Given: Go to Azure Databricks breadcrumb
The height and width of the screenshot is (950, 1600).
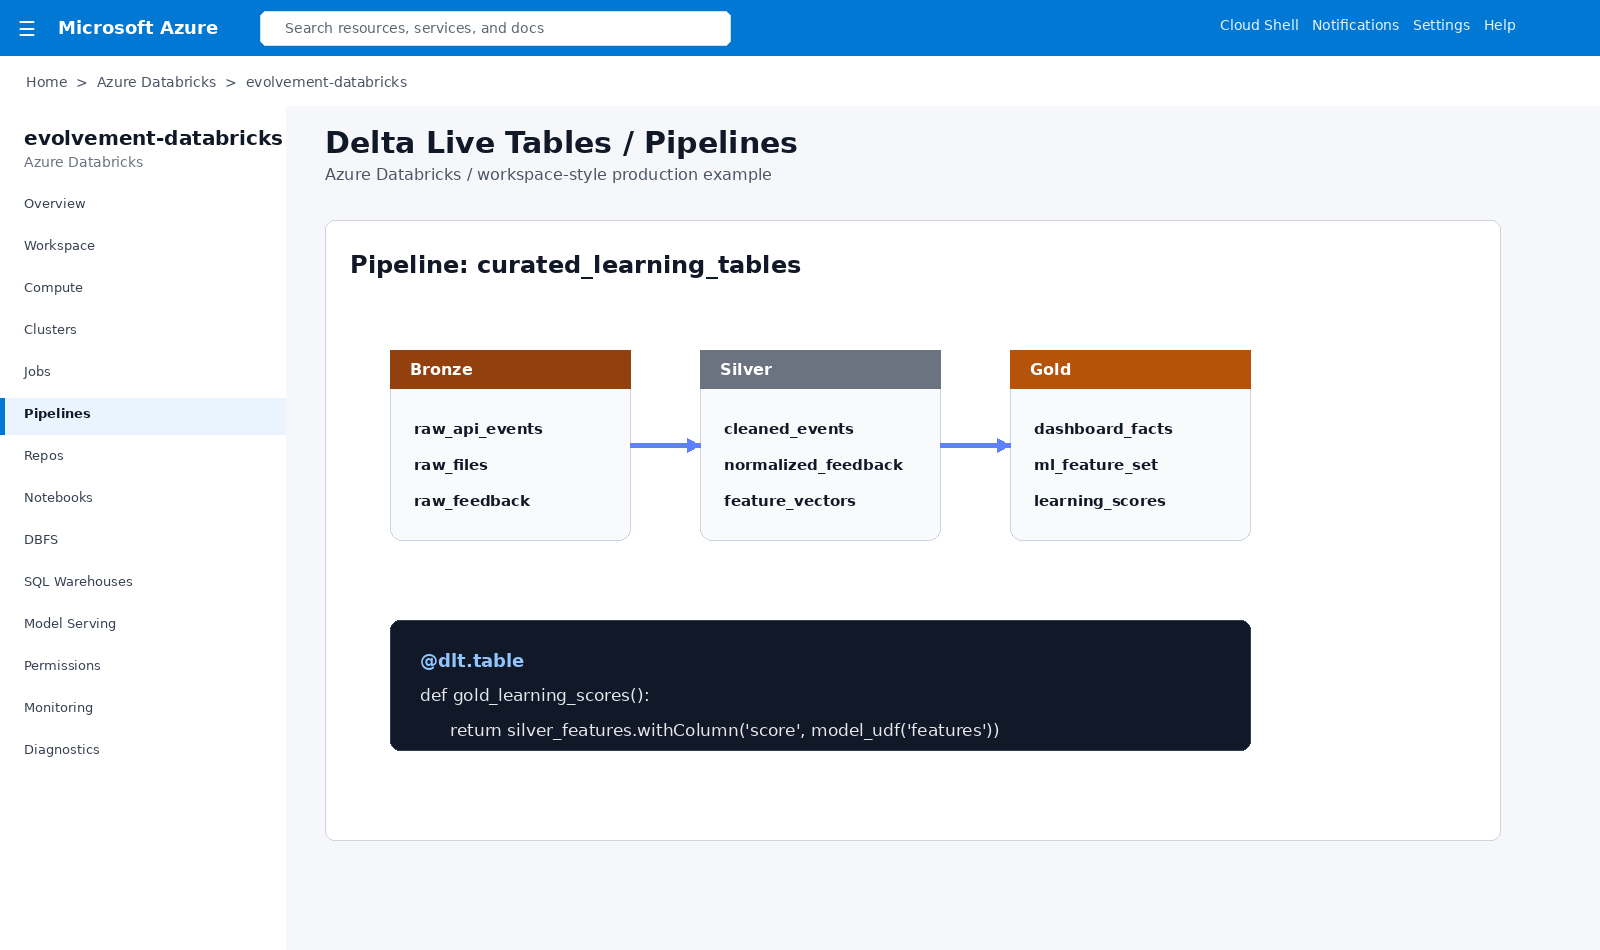Looking at the screenshot, I should click(x=156, y=82).
